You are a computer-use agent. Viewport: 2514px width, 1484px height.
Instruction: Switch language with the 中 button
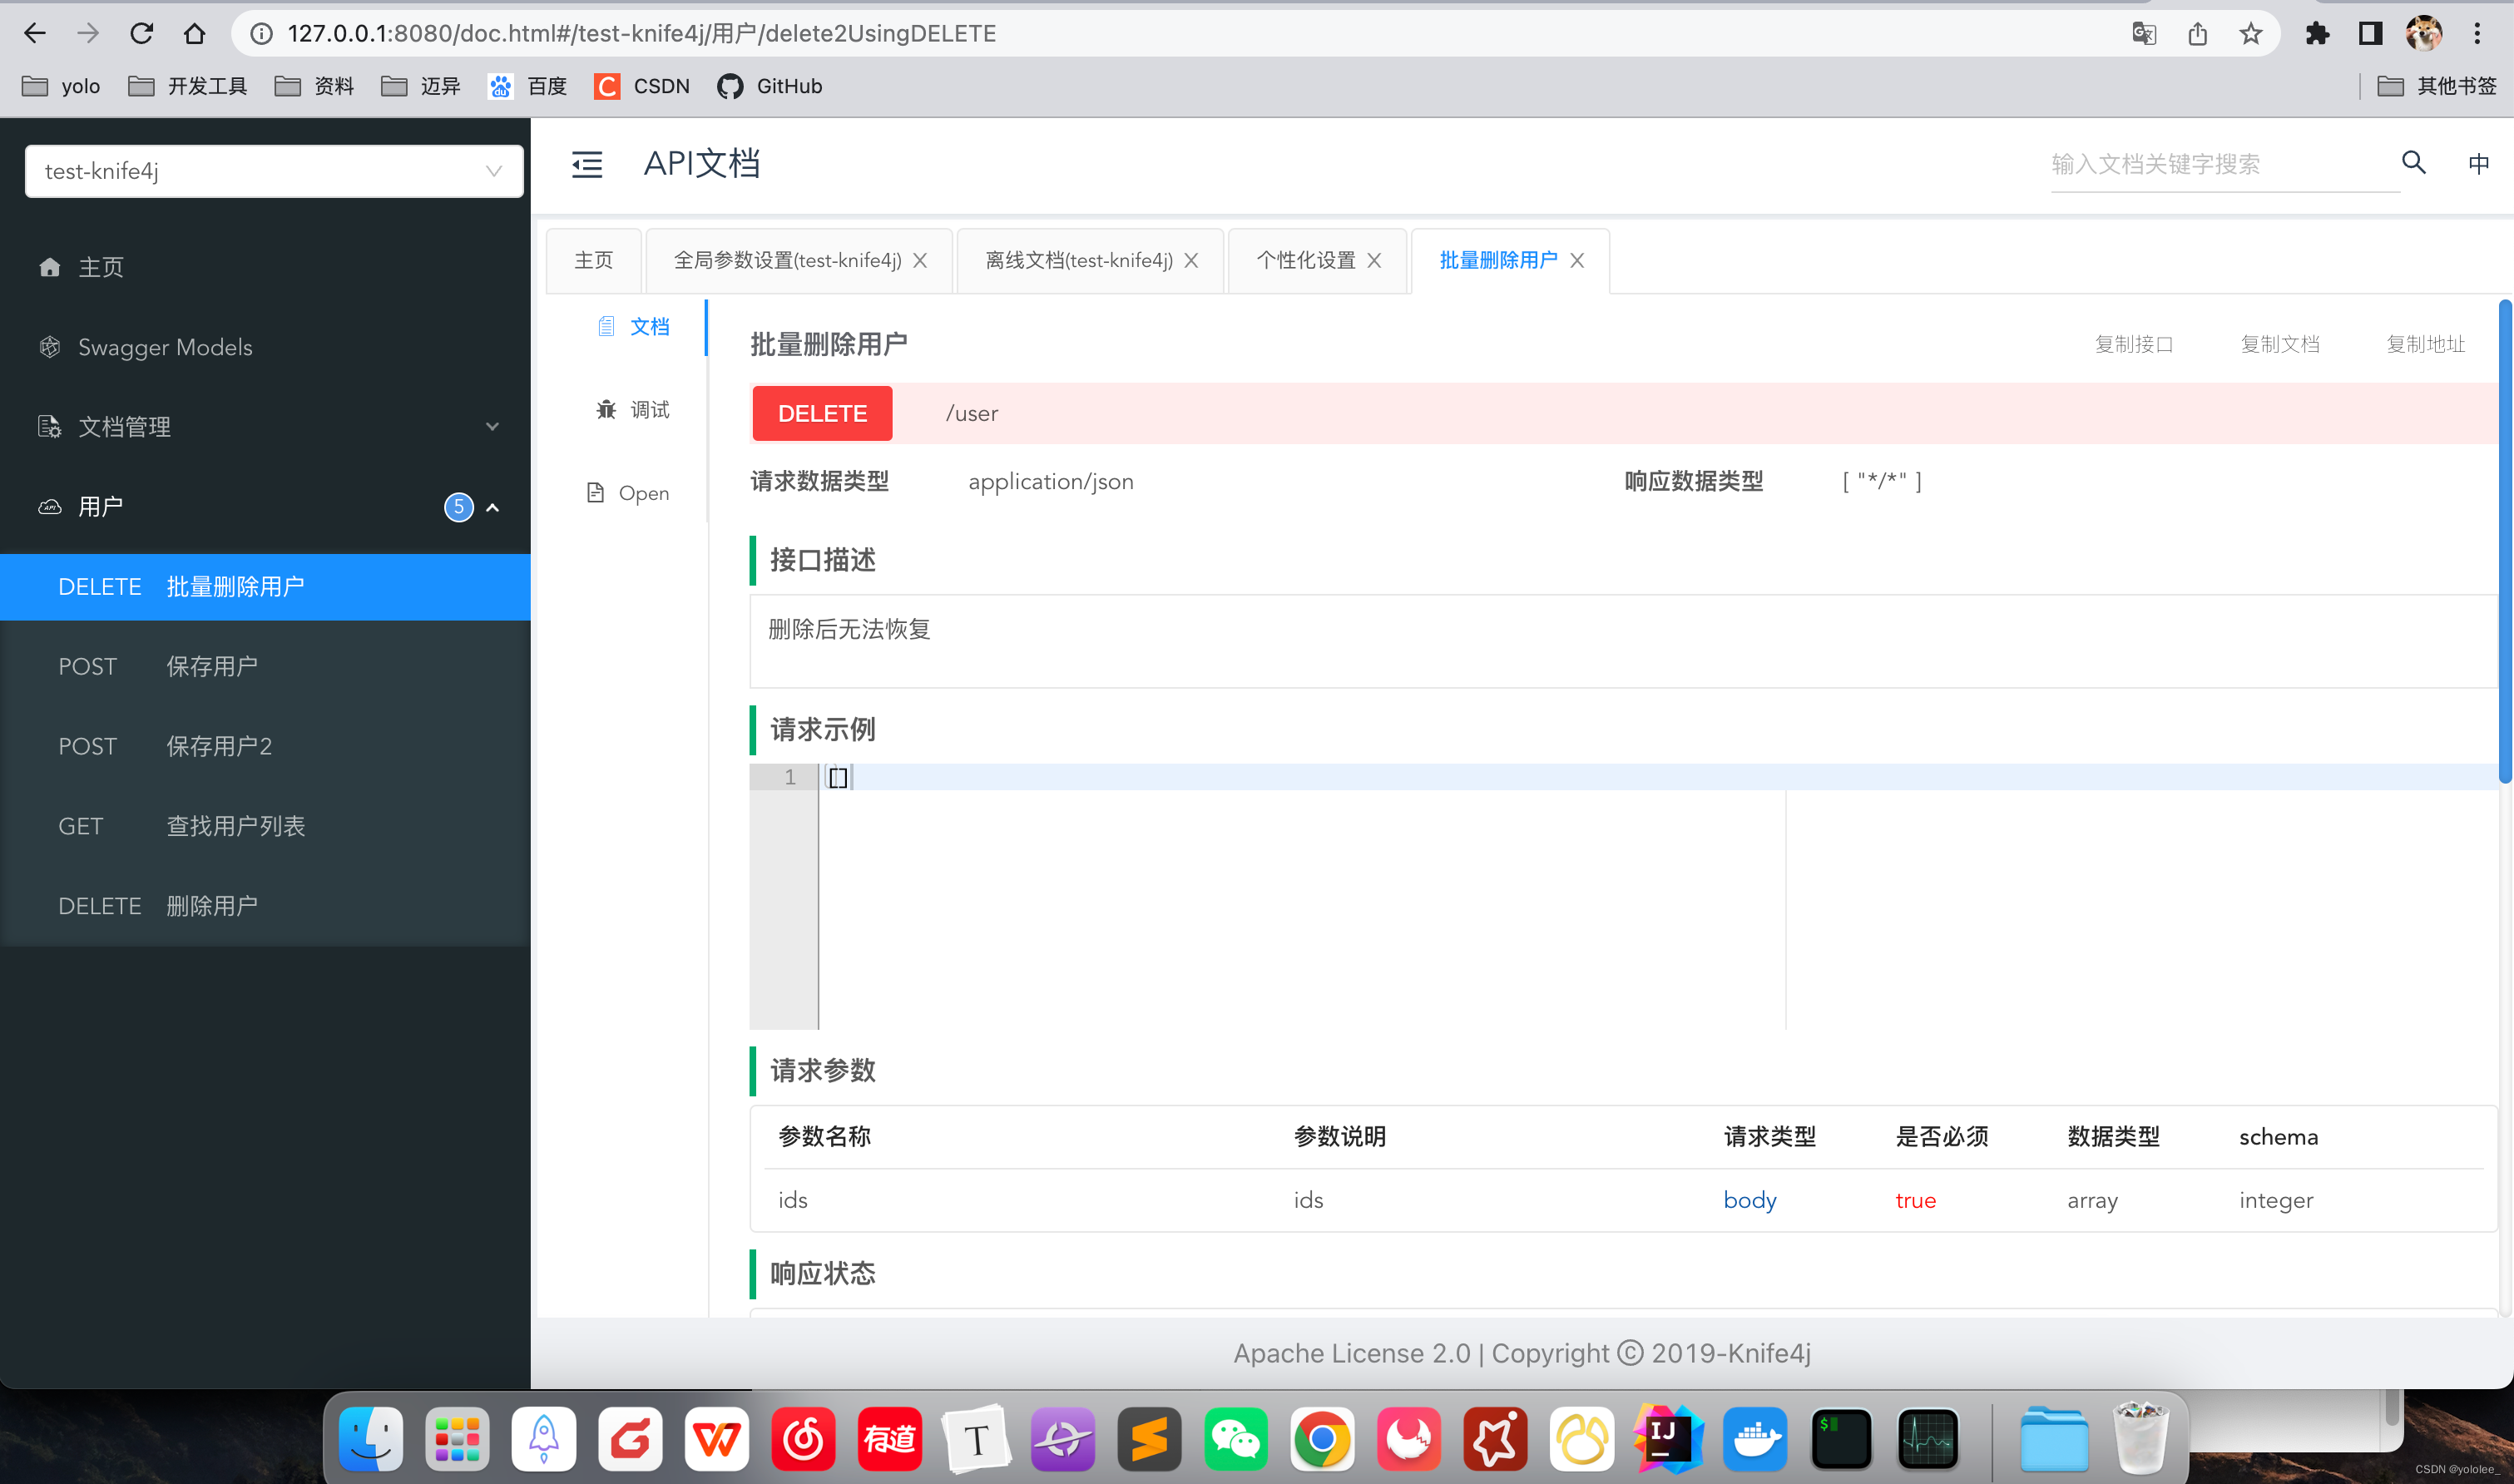coord(2478,163)
